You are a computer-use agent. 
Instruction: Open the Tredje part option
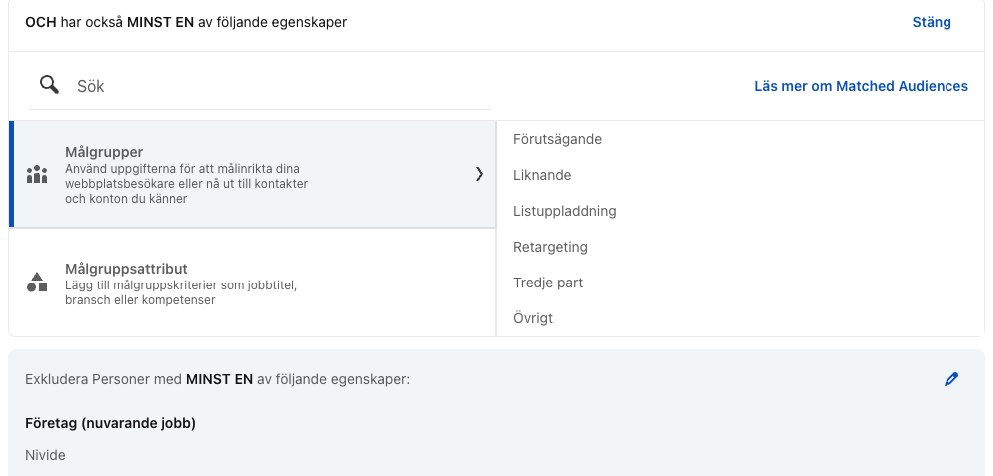pos(547,283)
